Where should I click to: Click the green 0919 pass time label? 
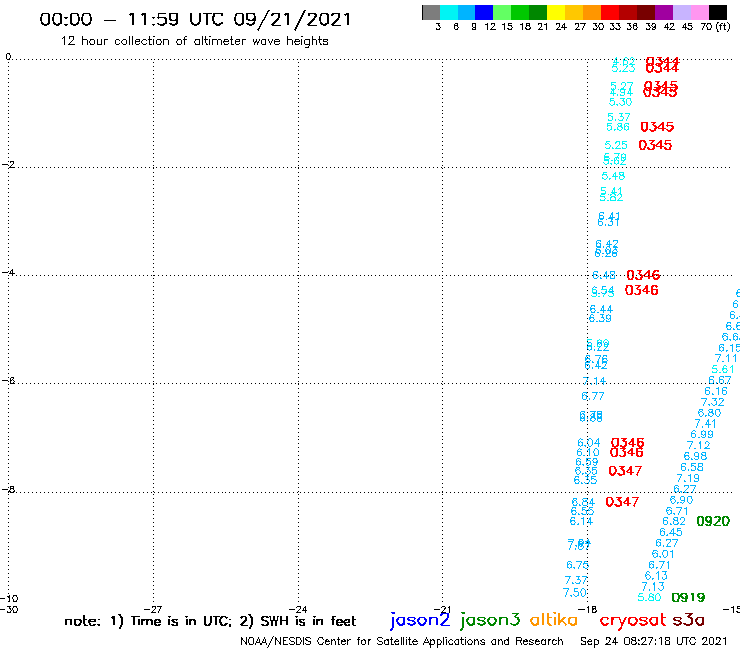tap(688, 598)
